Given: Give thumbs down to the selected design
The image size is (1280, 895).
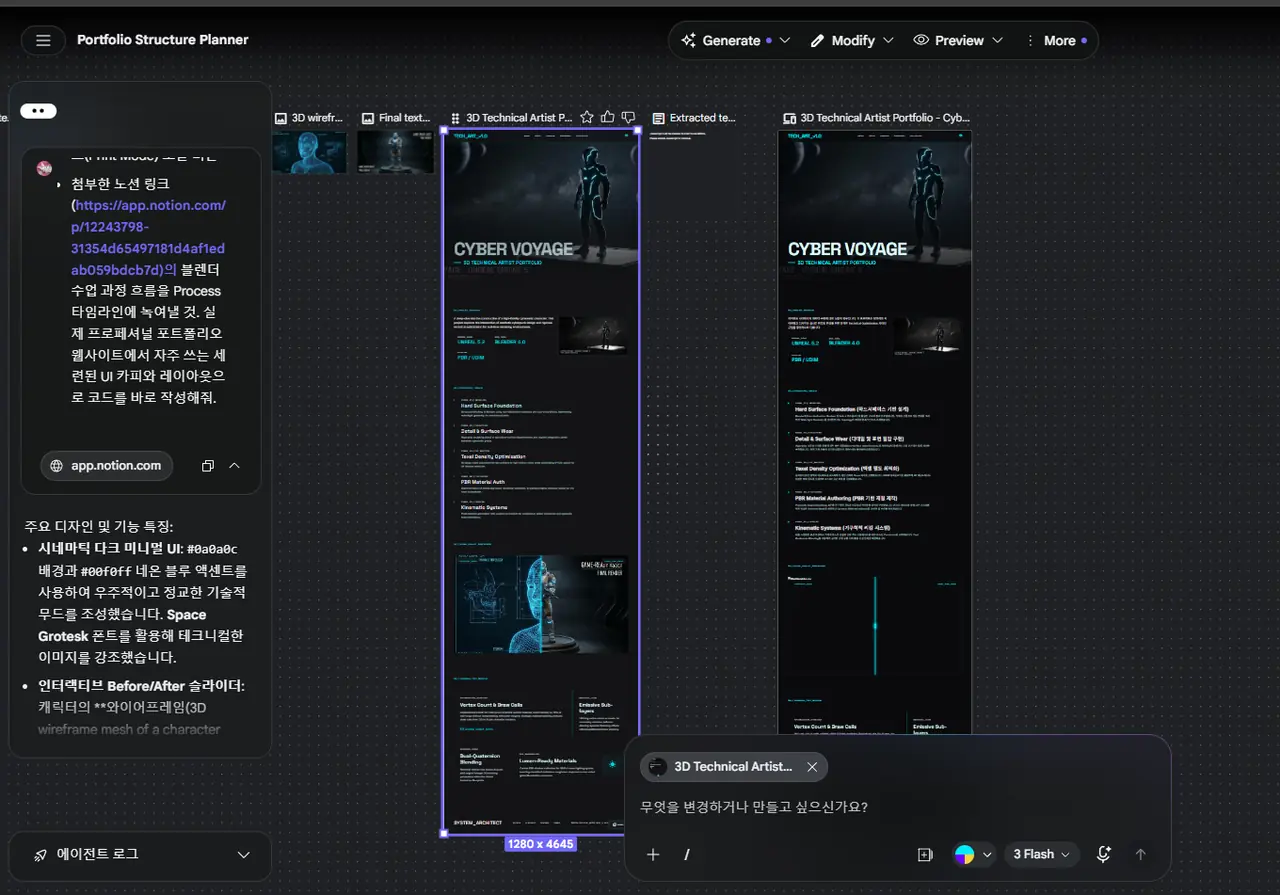Looking at the screenshot, I should (x=628, y=117).
